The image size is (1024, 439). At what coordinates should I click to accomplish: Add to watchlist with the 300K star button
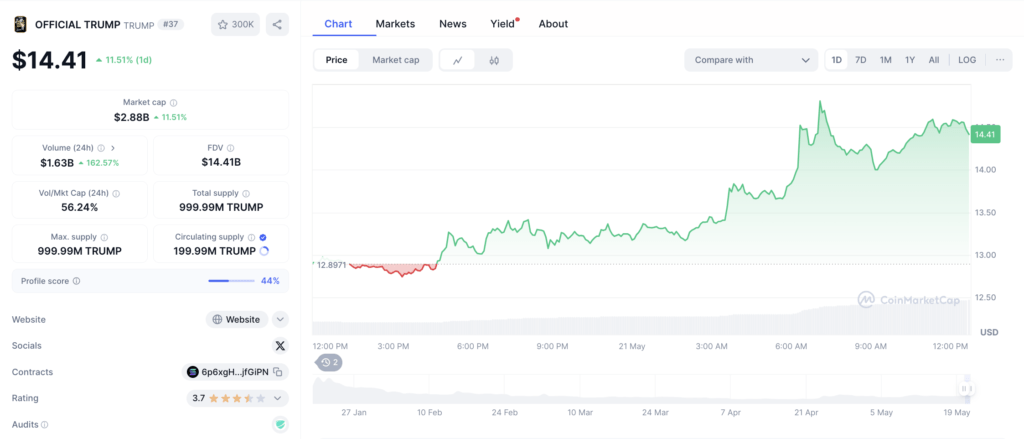236,25
